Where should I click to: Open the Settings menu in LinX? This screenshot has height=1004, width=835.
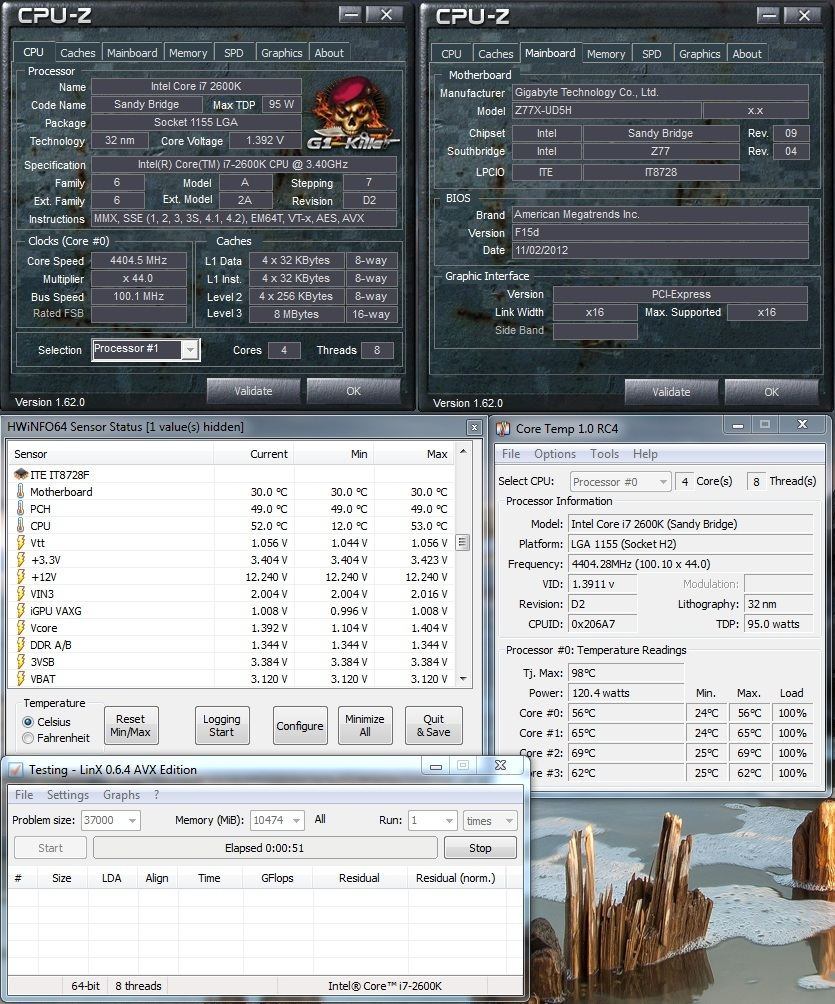pyautogui.click(x=68, y=795)
